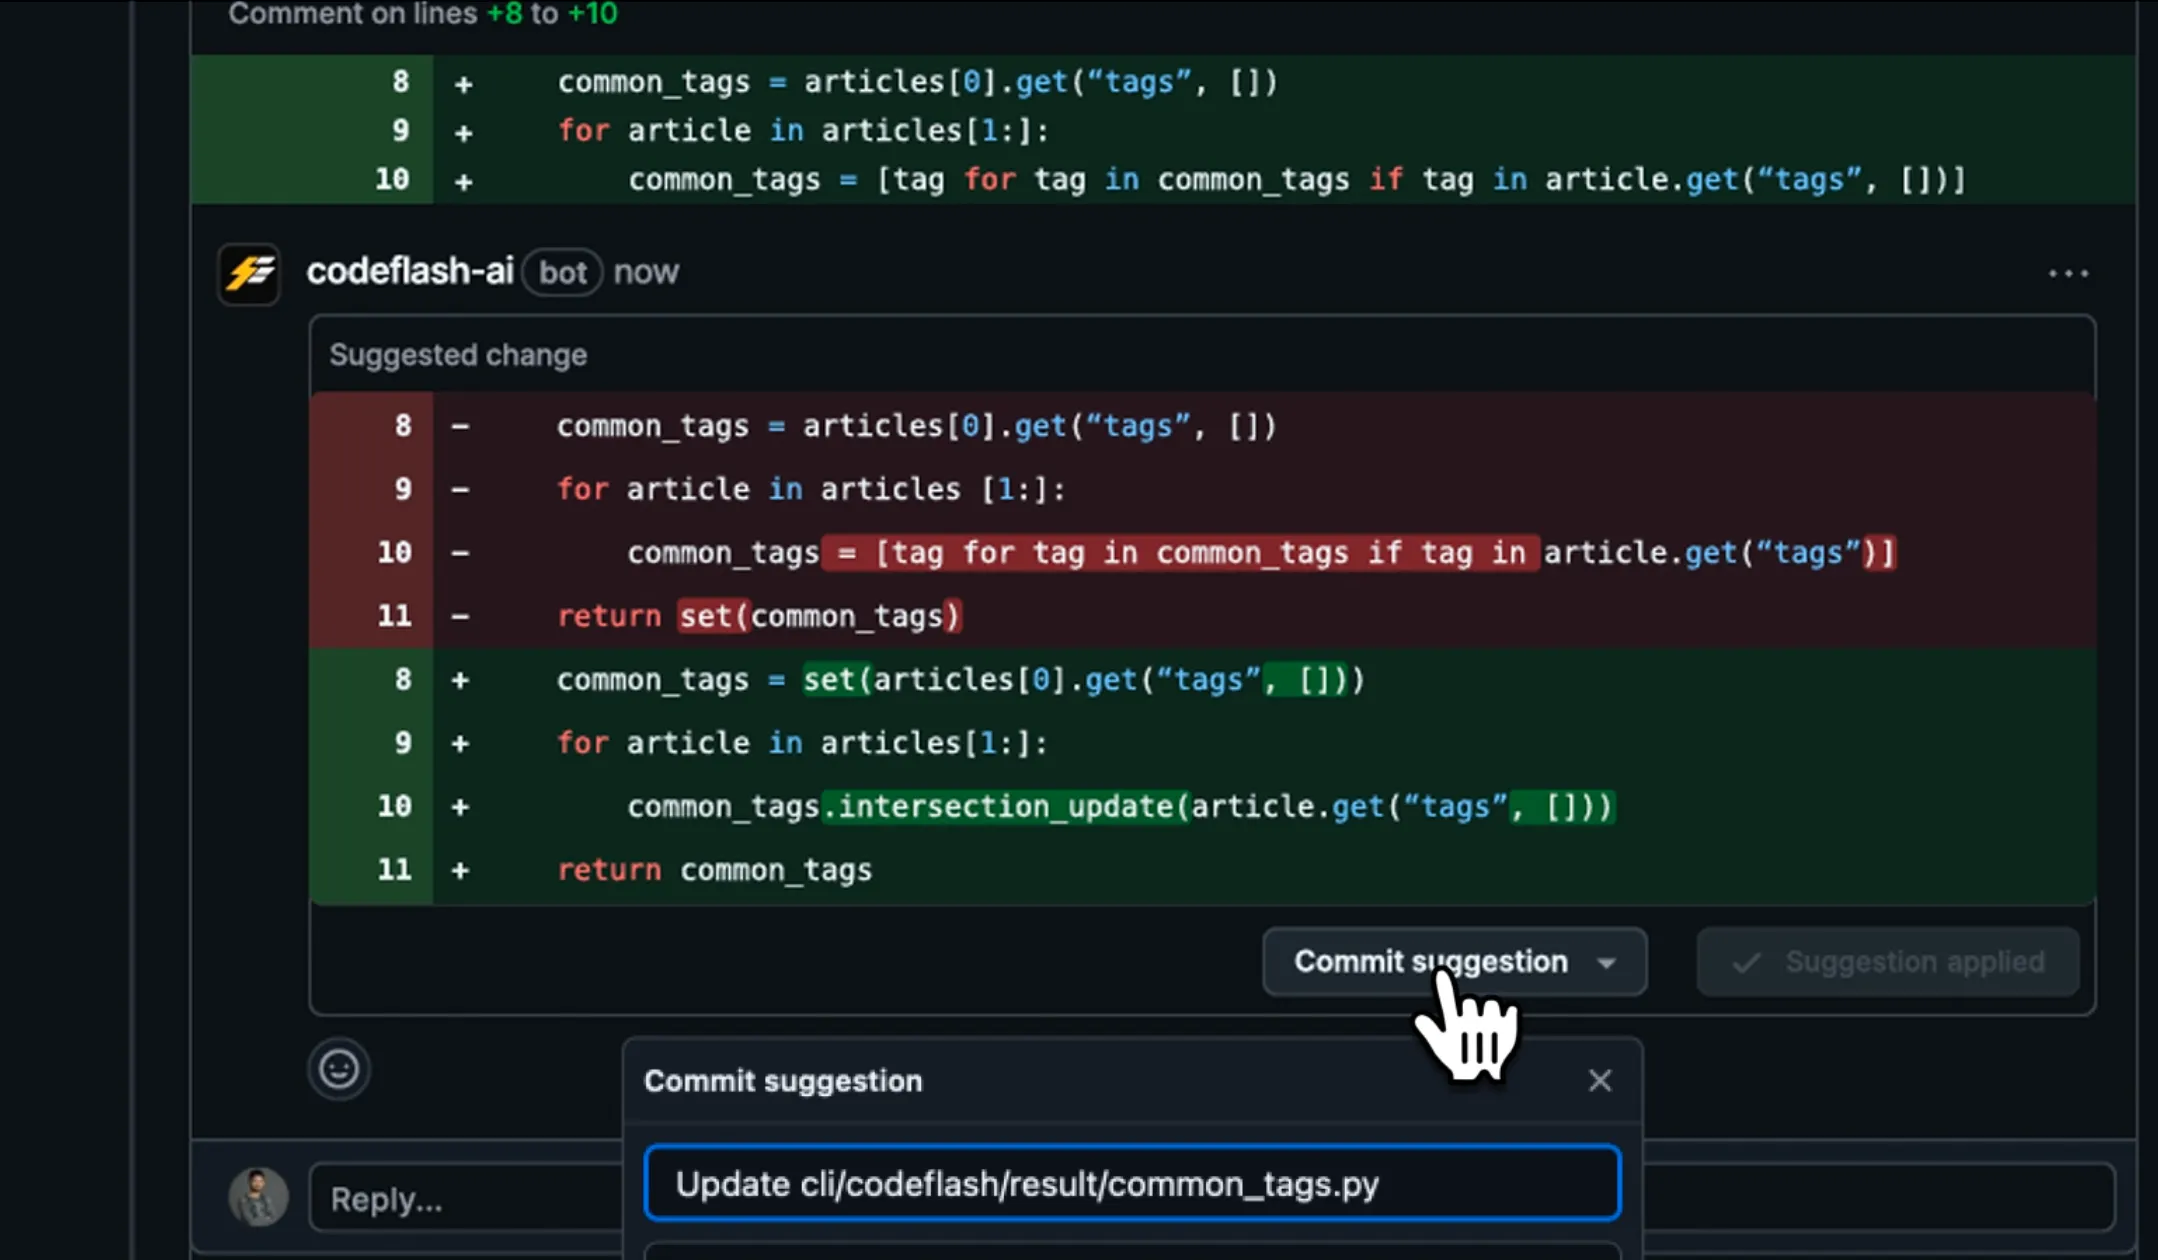This screenshot has height=1260, width=2158.
Task: Click the codeflash-ai lightning avatar icon
Action: click(x=249, y=273)
